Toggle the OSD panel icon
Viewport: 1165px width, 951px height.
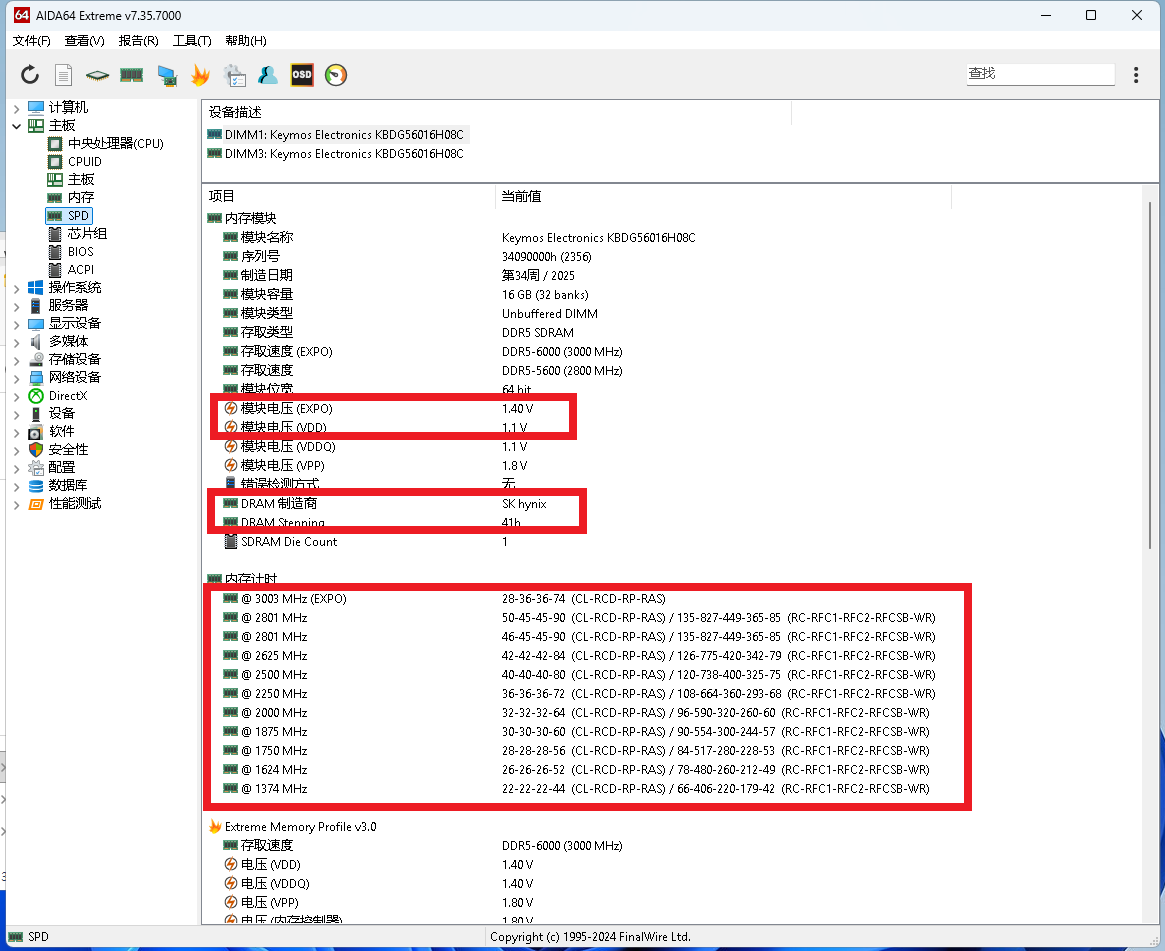click(x=302, y=75)
